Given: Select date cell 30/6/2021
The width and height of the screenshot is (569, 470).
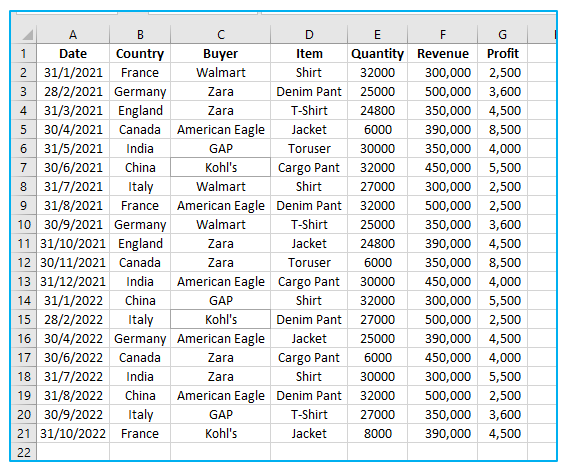Looking at the screenshot, I should click(x=73, y=167).
